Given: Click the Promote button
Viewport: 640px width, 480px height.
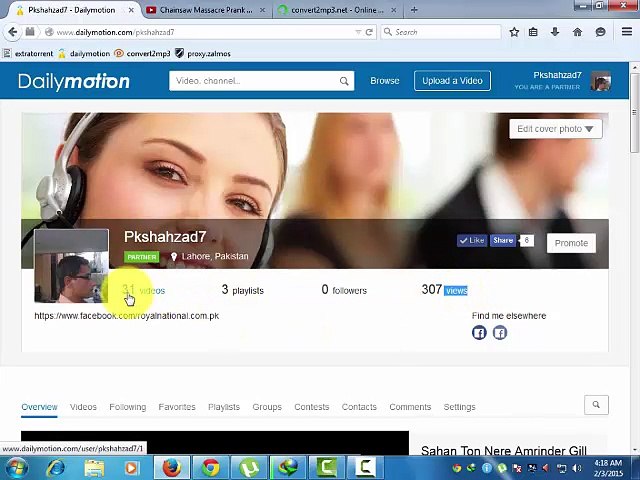Looking at the screenshot, I should coord(571,243).
